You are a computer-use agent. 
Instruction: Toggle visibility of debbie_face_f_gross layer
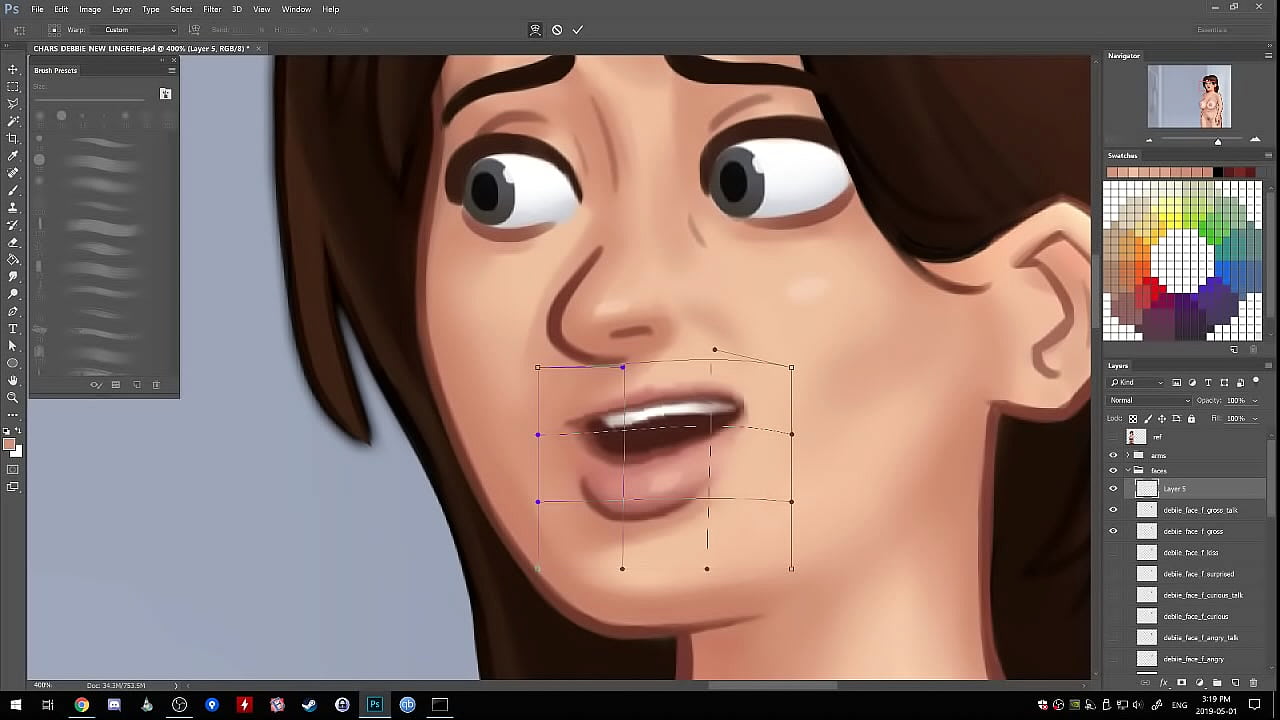click(1113, 532)
